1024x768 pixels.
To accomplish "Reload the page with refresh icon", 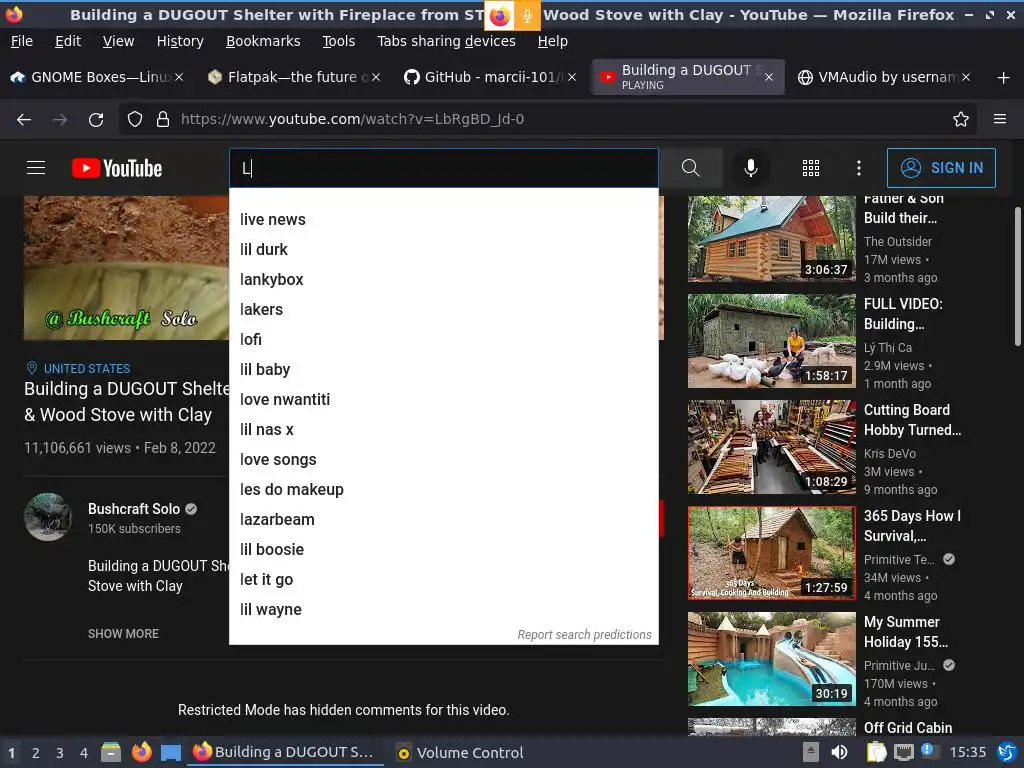I will 96,119.
